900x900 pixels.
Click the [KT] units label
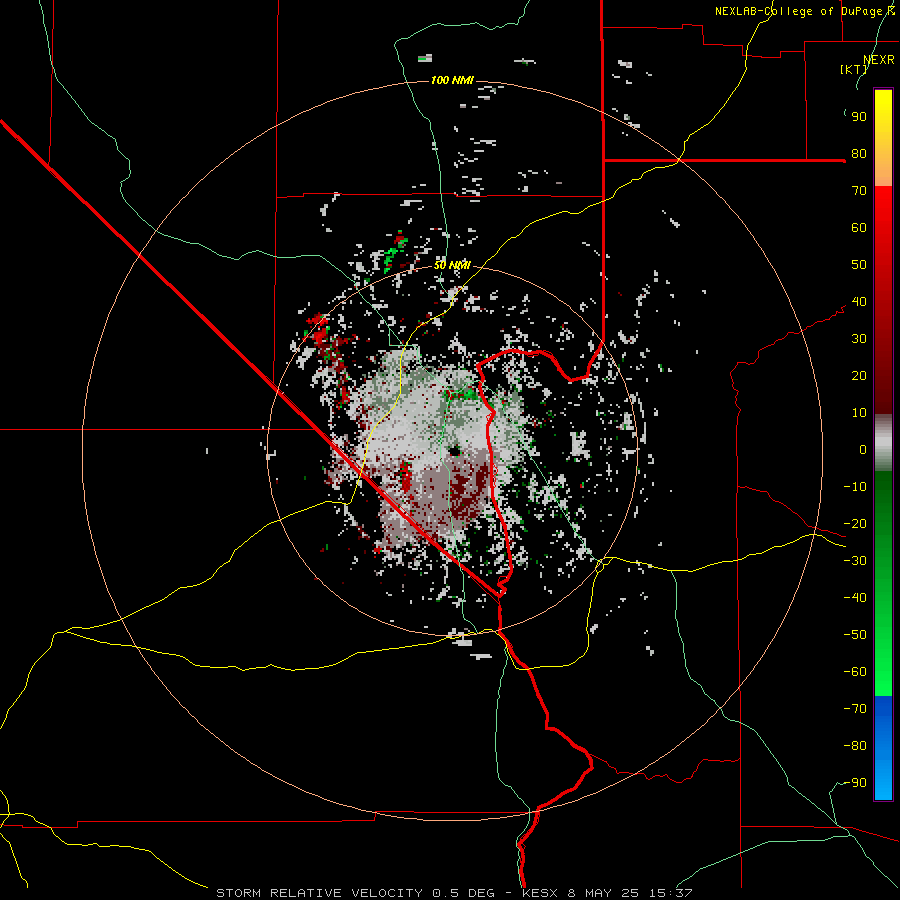pos(853,69)
